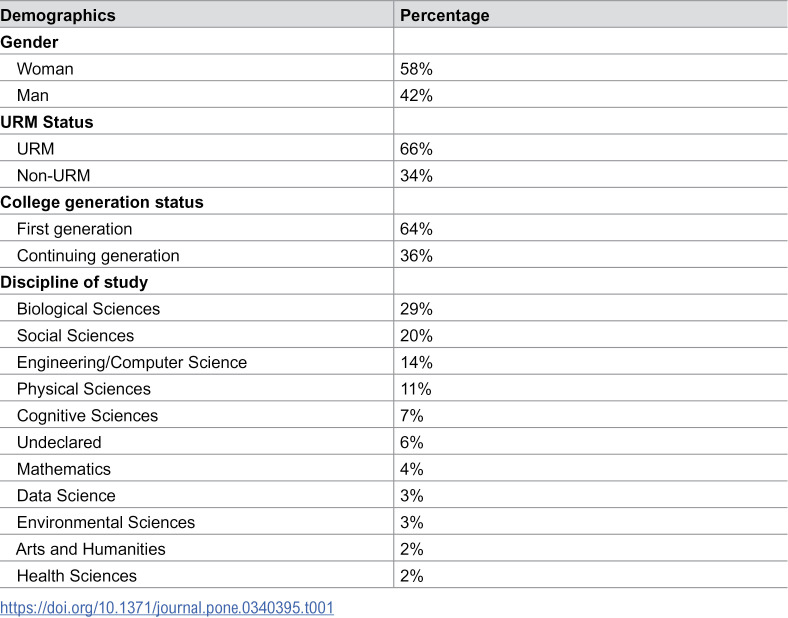
Task: Click the First generation row label
Action: (x=74, y=229)
